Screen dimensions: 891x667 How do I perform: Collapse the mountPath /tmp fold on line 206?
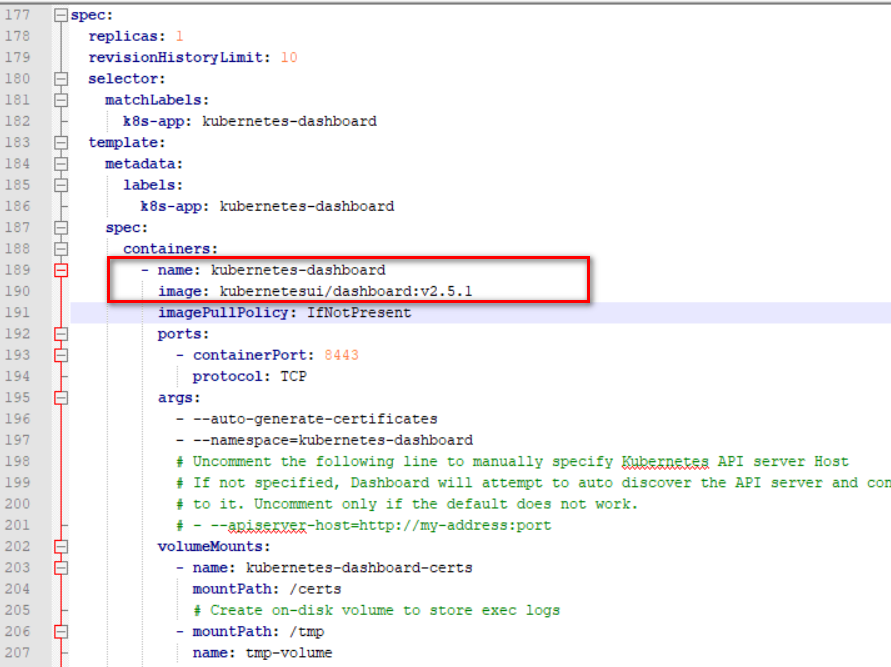[x=61, y=632]
